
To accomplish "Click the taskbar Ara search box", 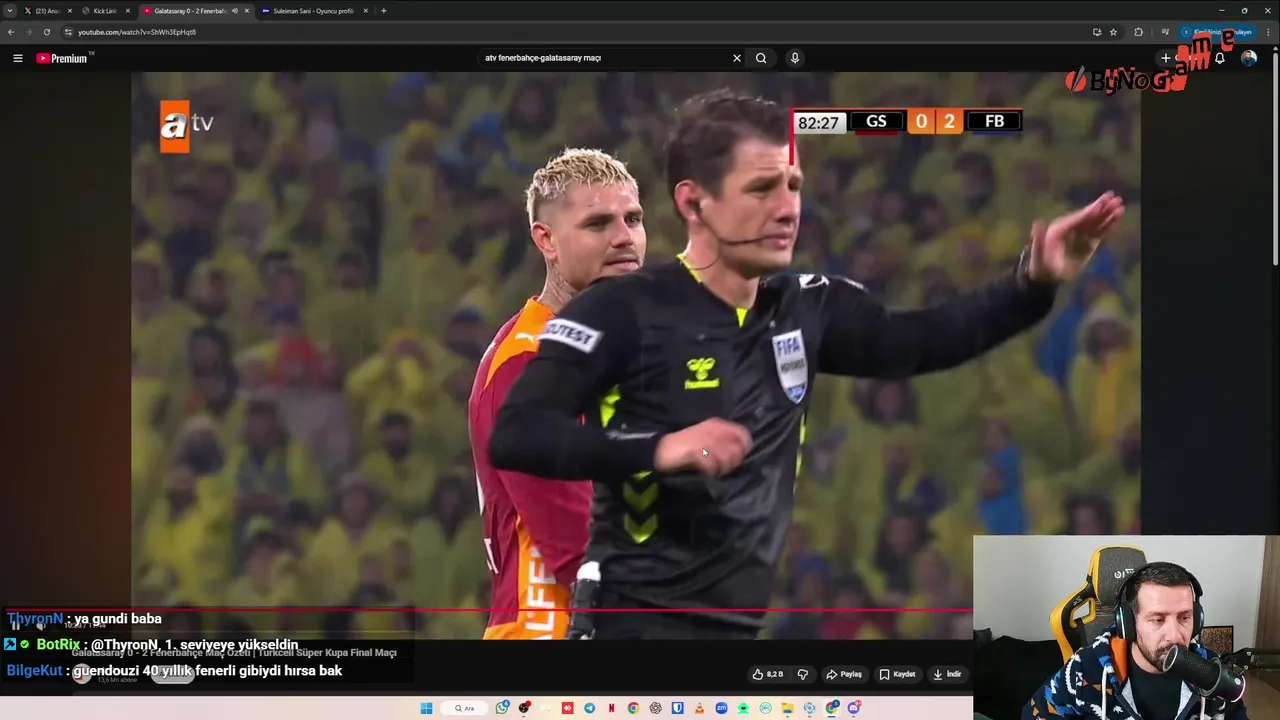I will 464,708.
